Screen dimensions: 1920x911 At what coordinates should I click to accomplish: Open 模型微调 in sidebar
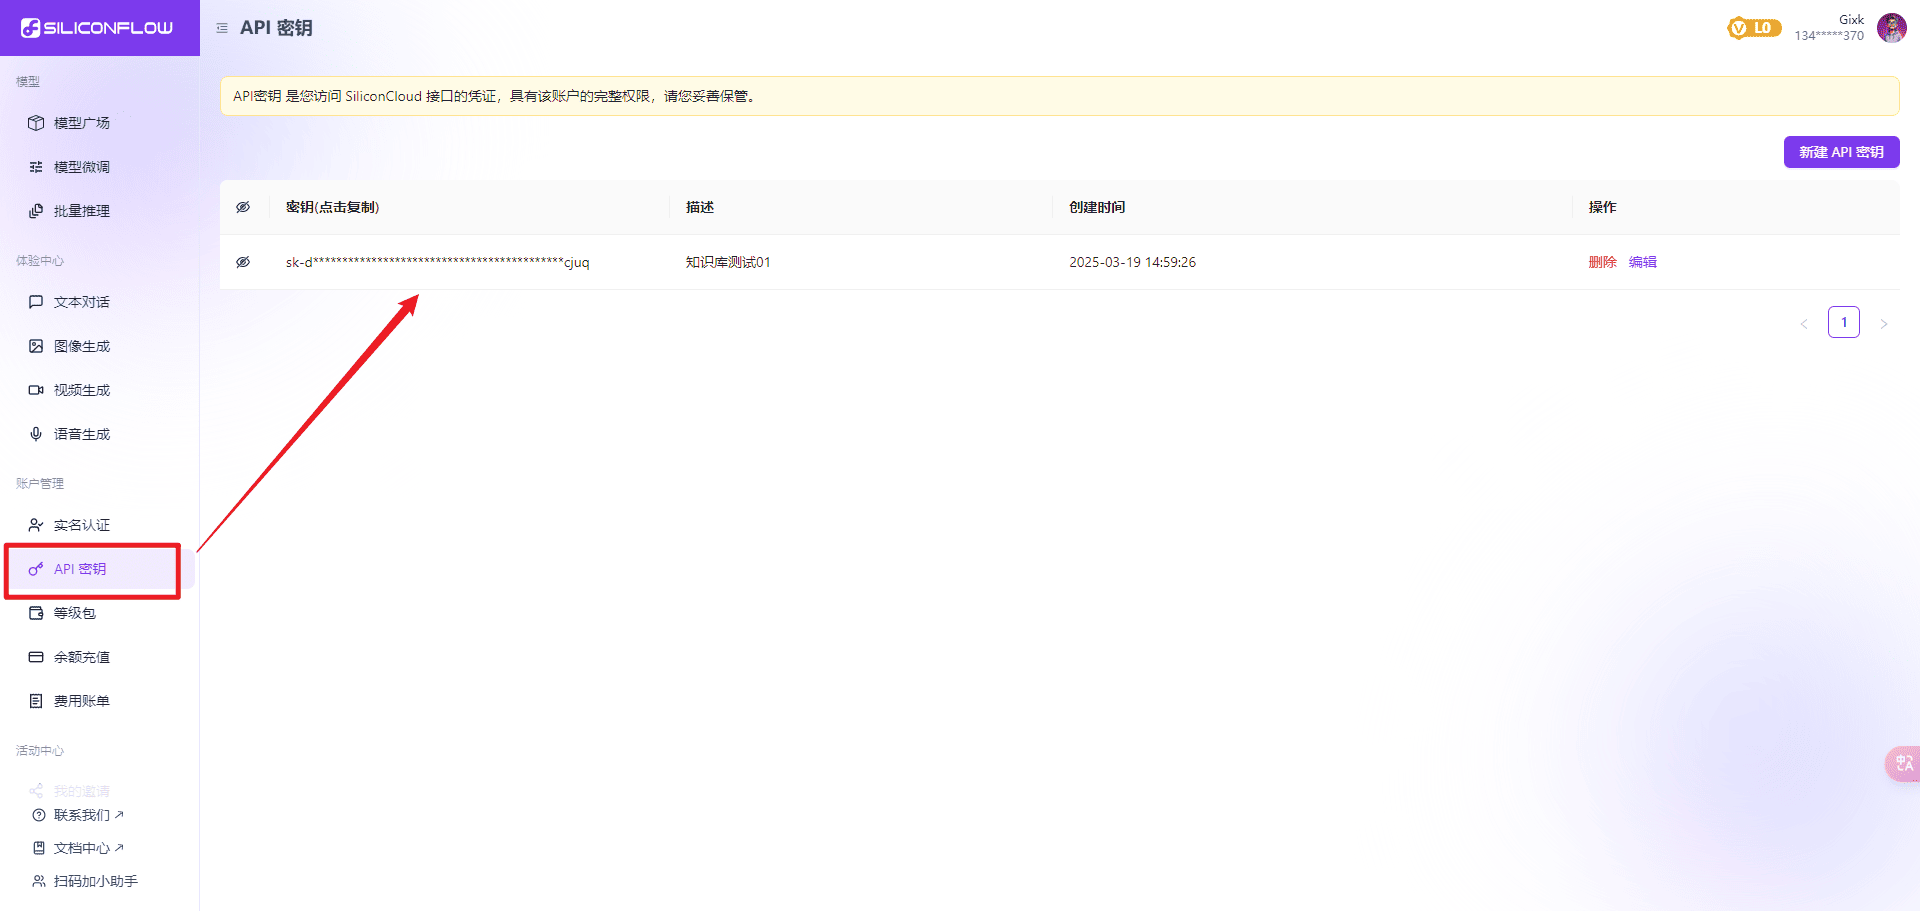pyautogui.click(x=82, y=167)
